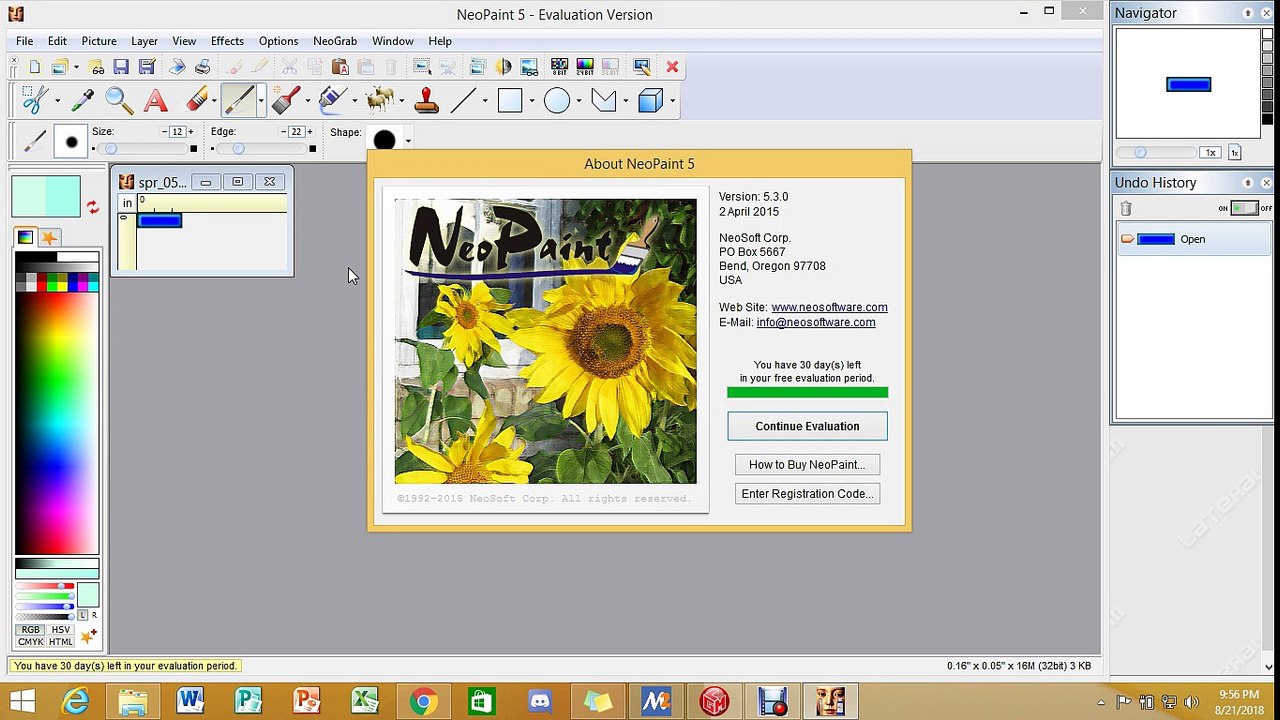Click the Browse folder icon with glasses
This screenshot has width=1280, height=720.
click(x=96, y=67)
